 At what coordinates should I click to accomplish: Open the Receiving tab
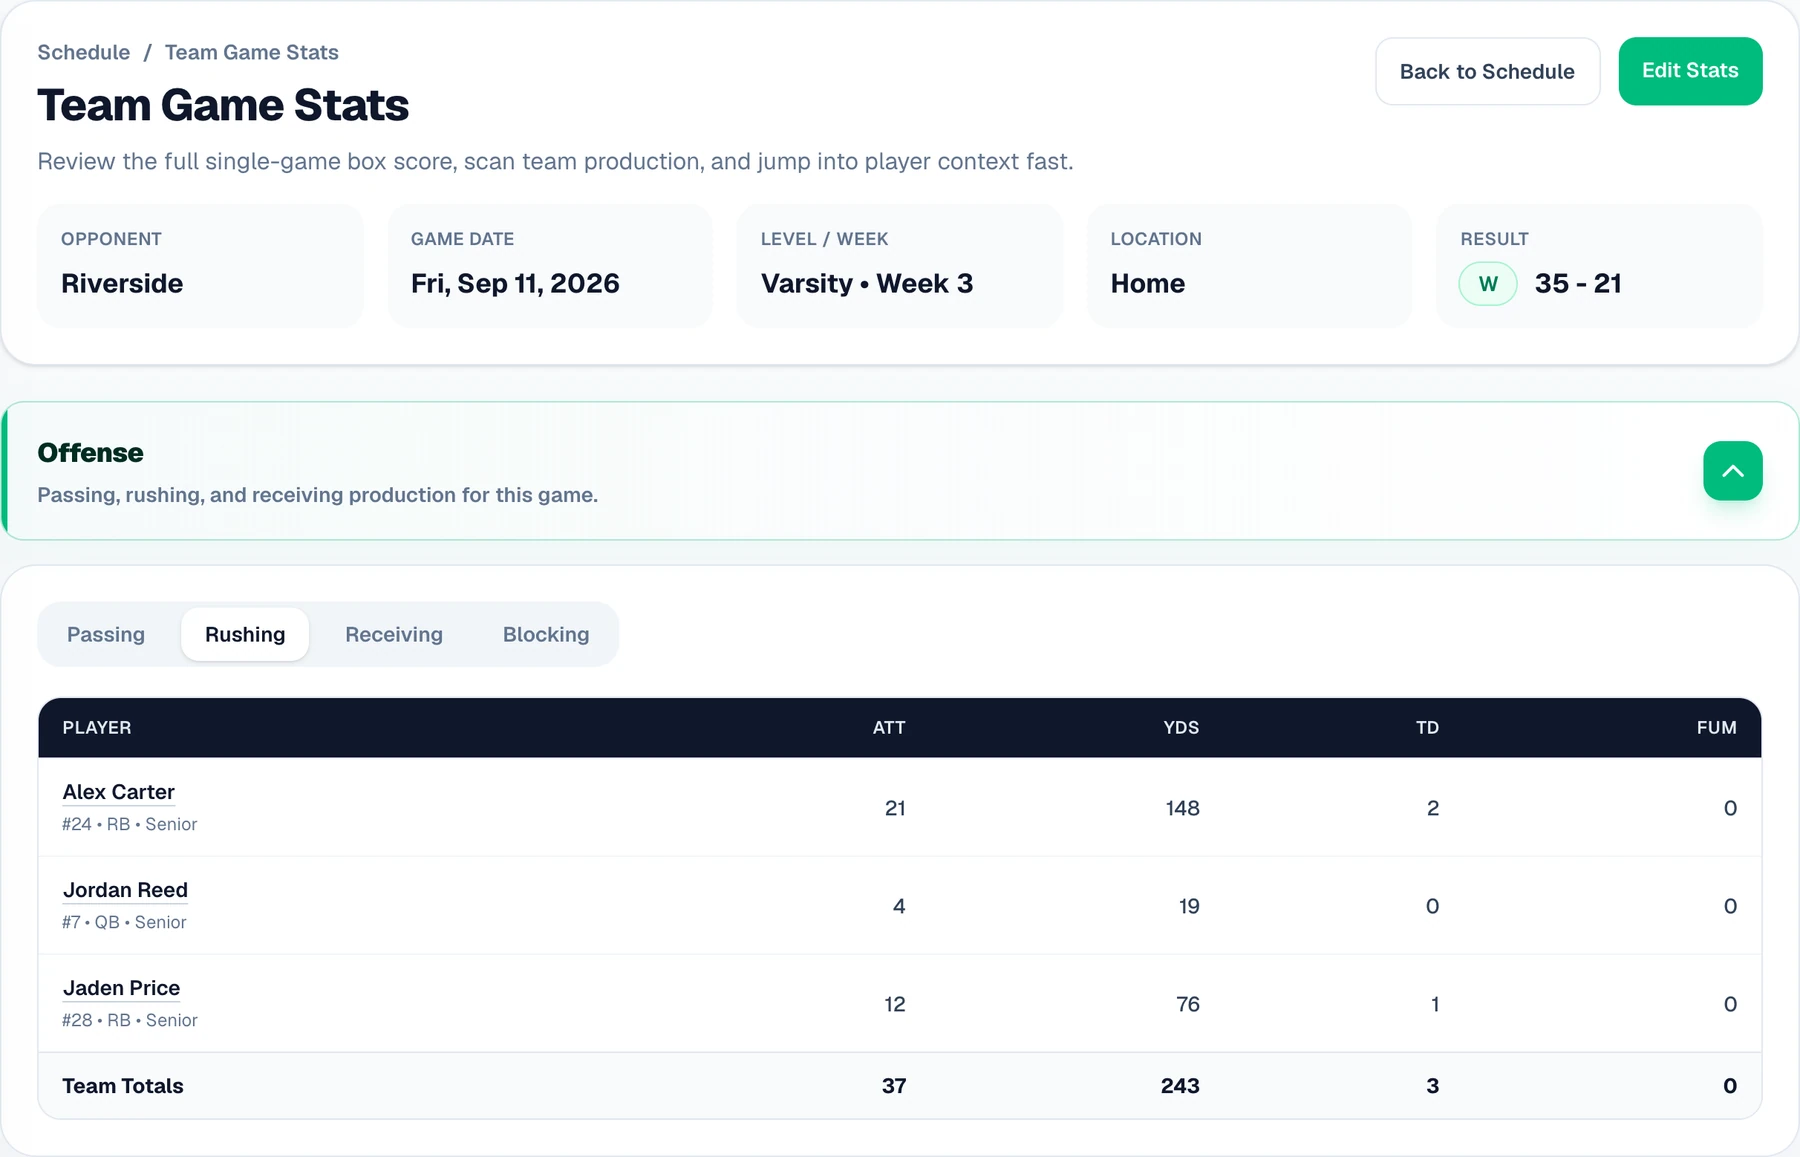(394, 634)
